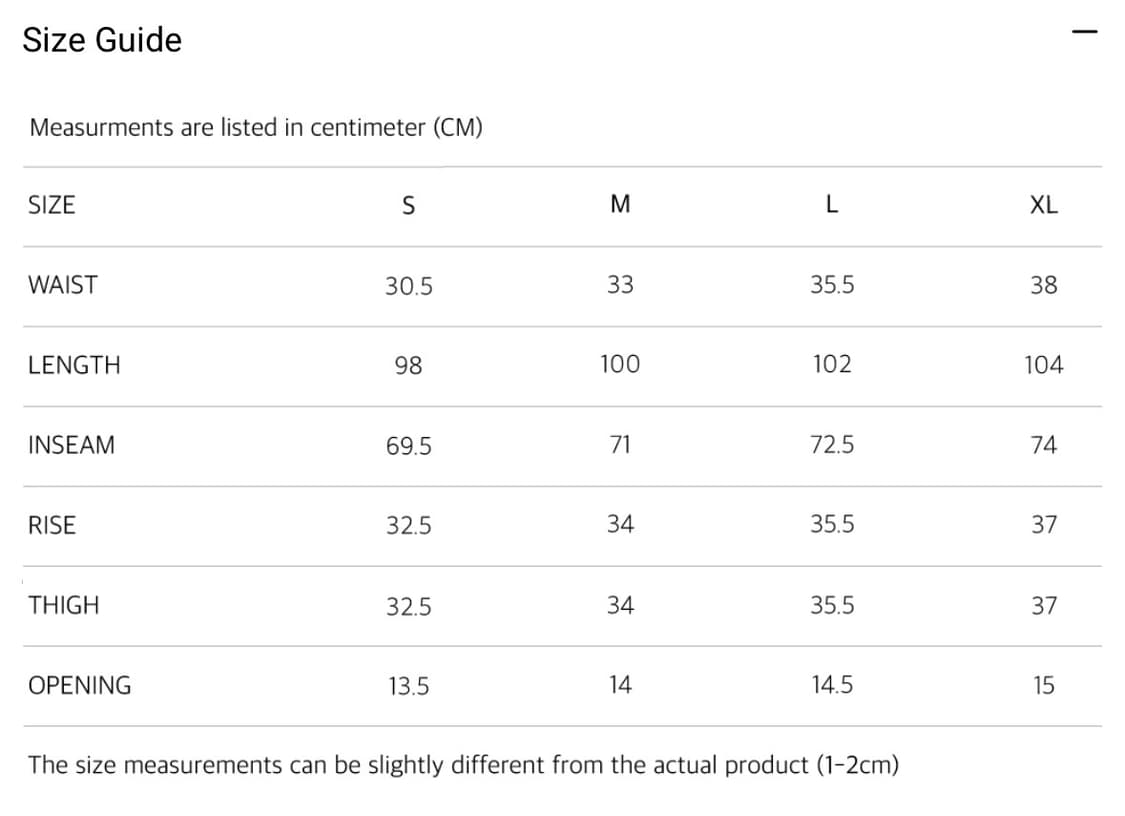Click the Size Guide heading
Image resolution: width=1125 pixels, height=816 pixels.
point(102,40)
